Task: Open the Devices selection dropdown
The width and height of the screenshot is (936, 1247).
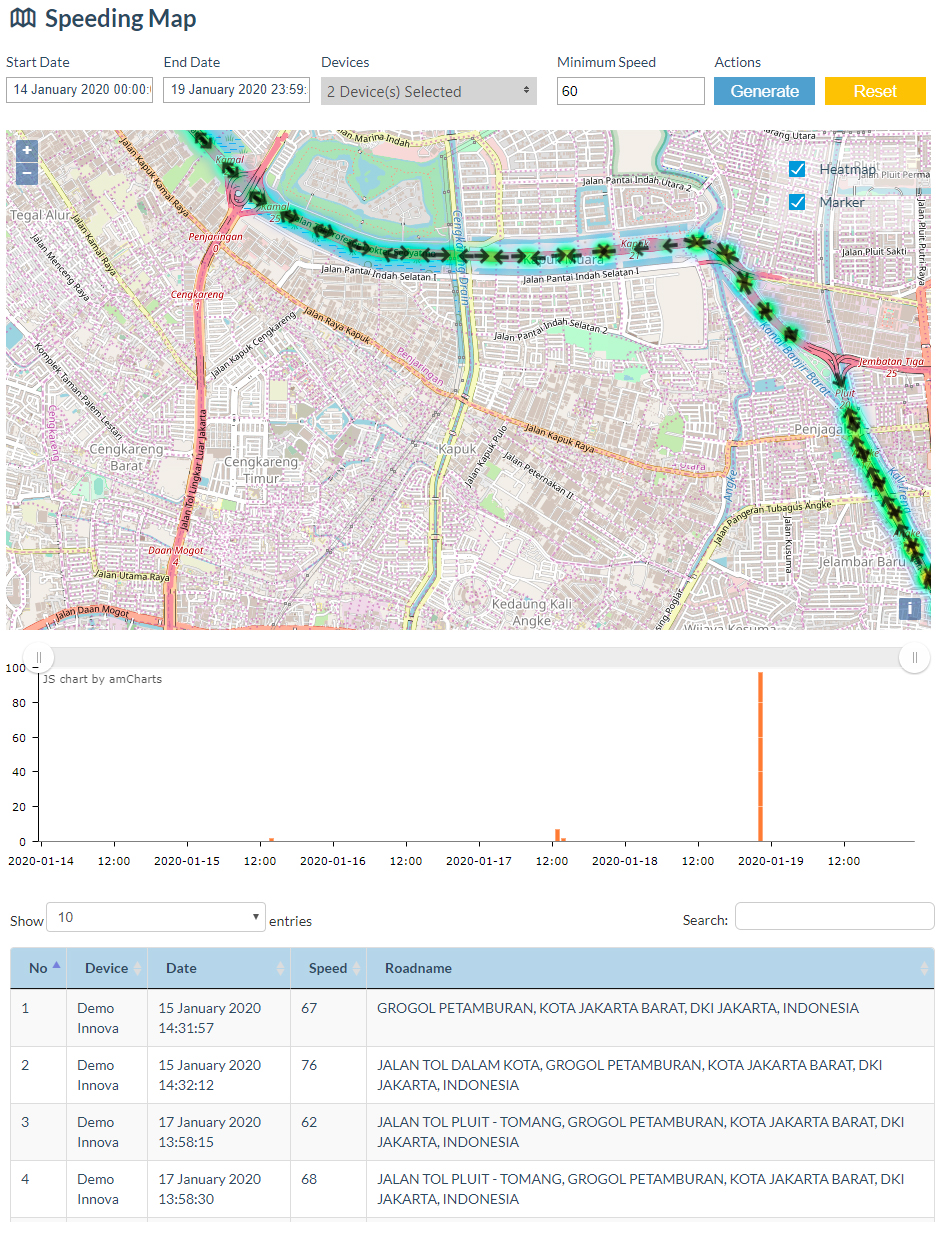Action: tap(428, 91)
